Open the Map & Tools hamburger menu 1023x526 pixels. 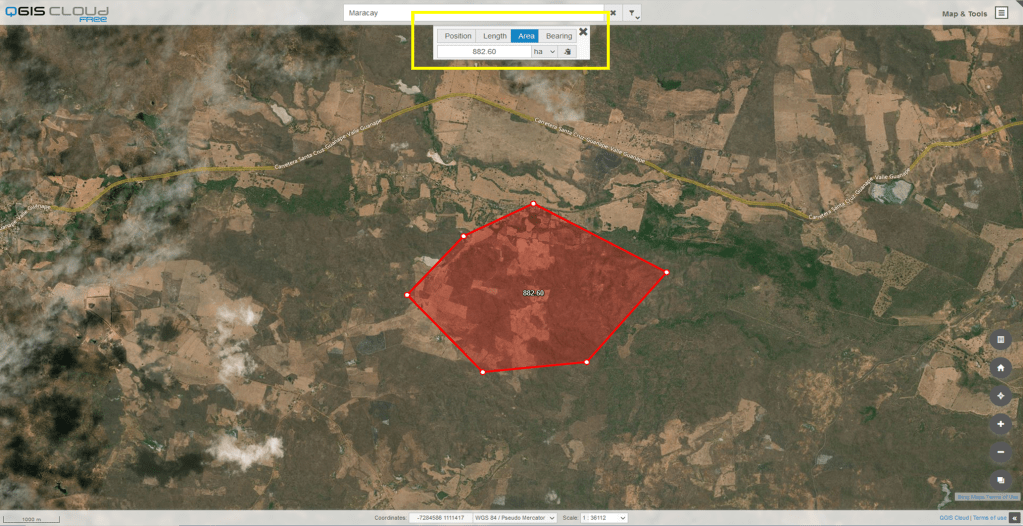click(1001, 13)
